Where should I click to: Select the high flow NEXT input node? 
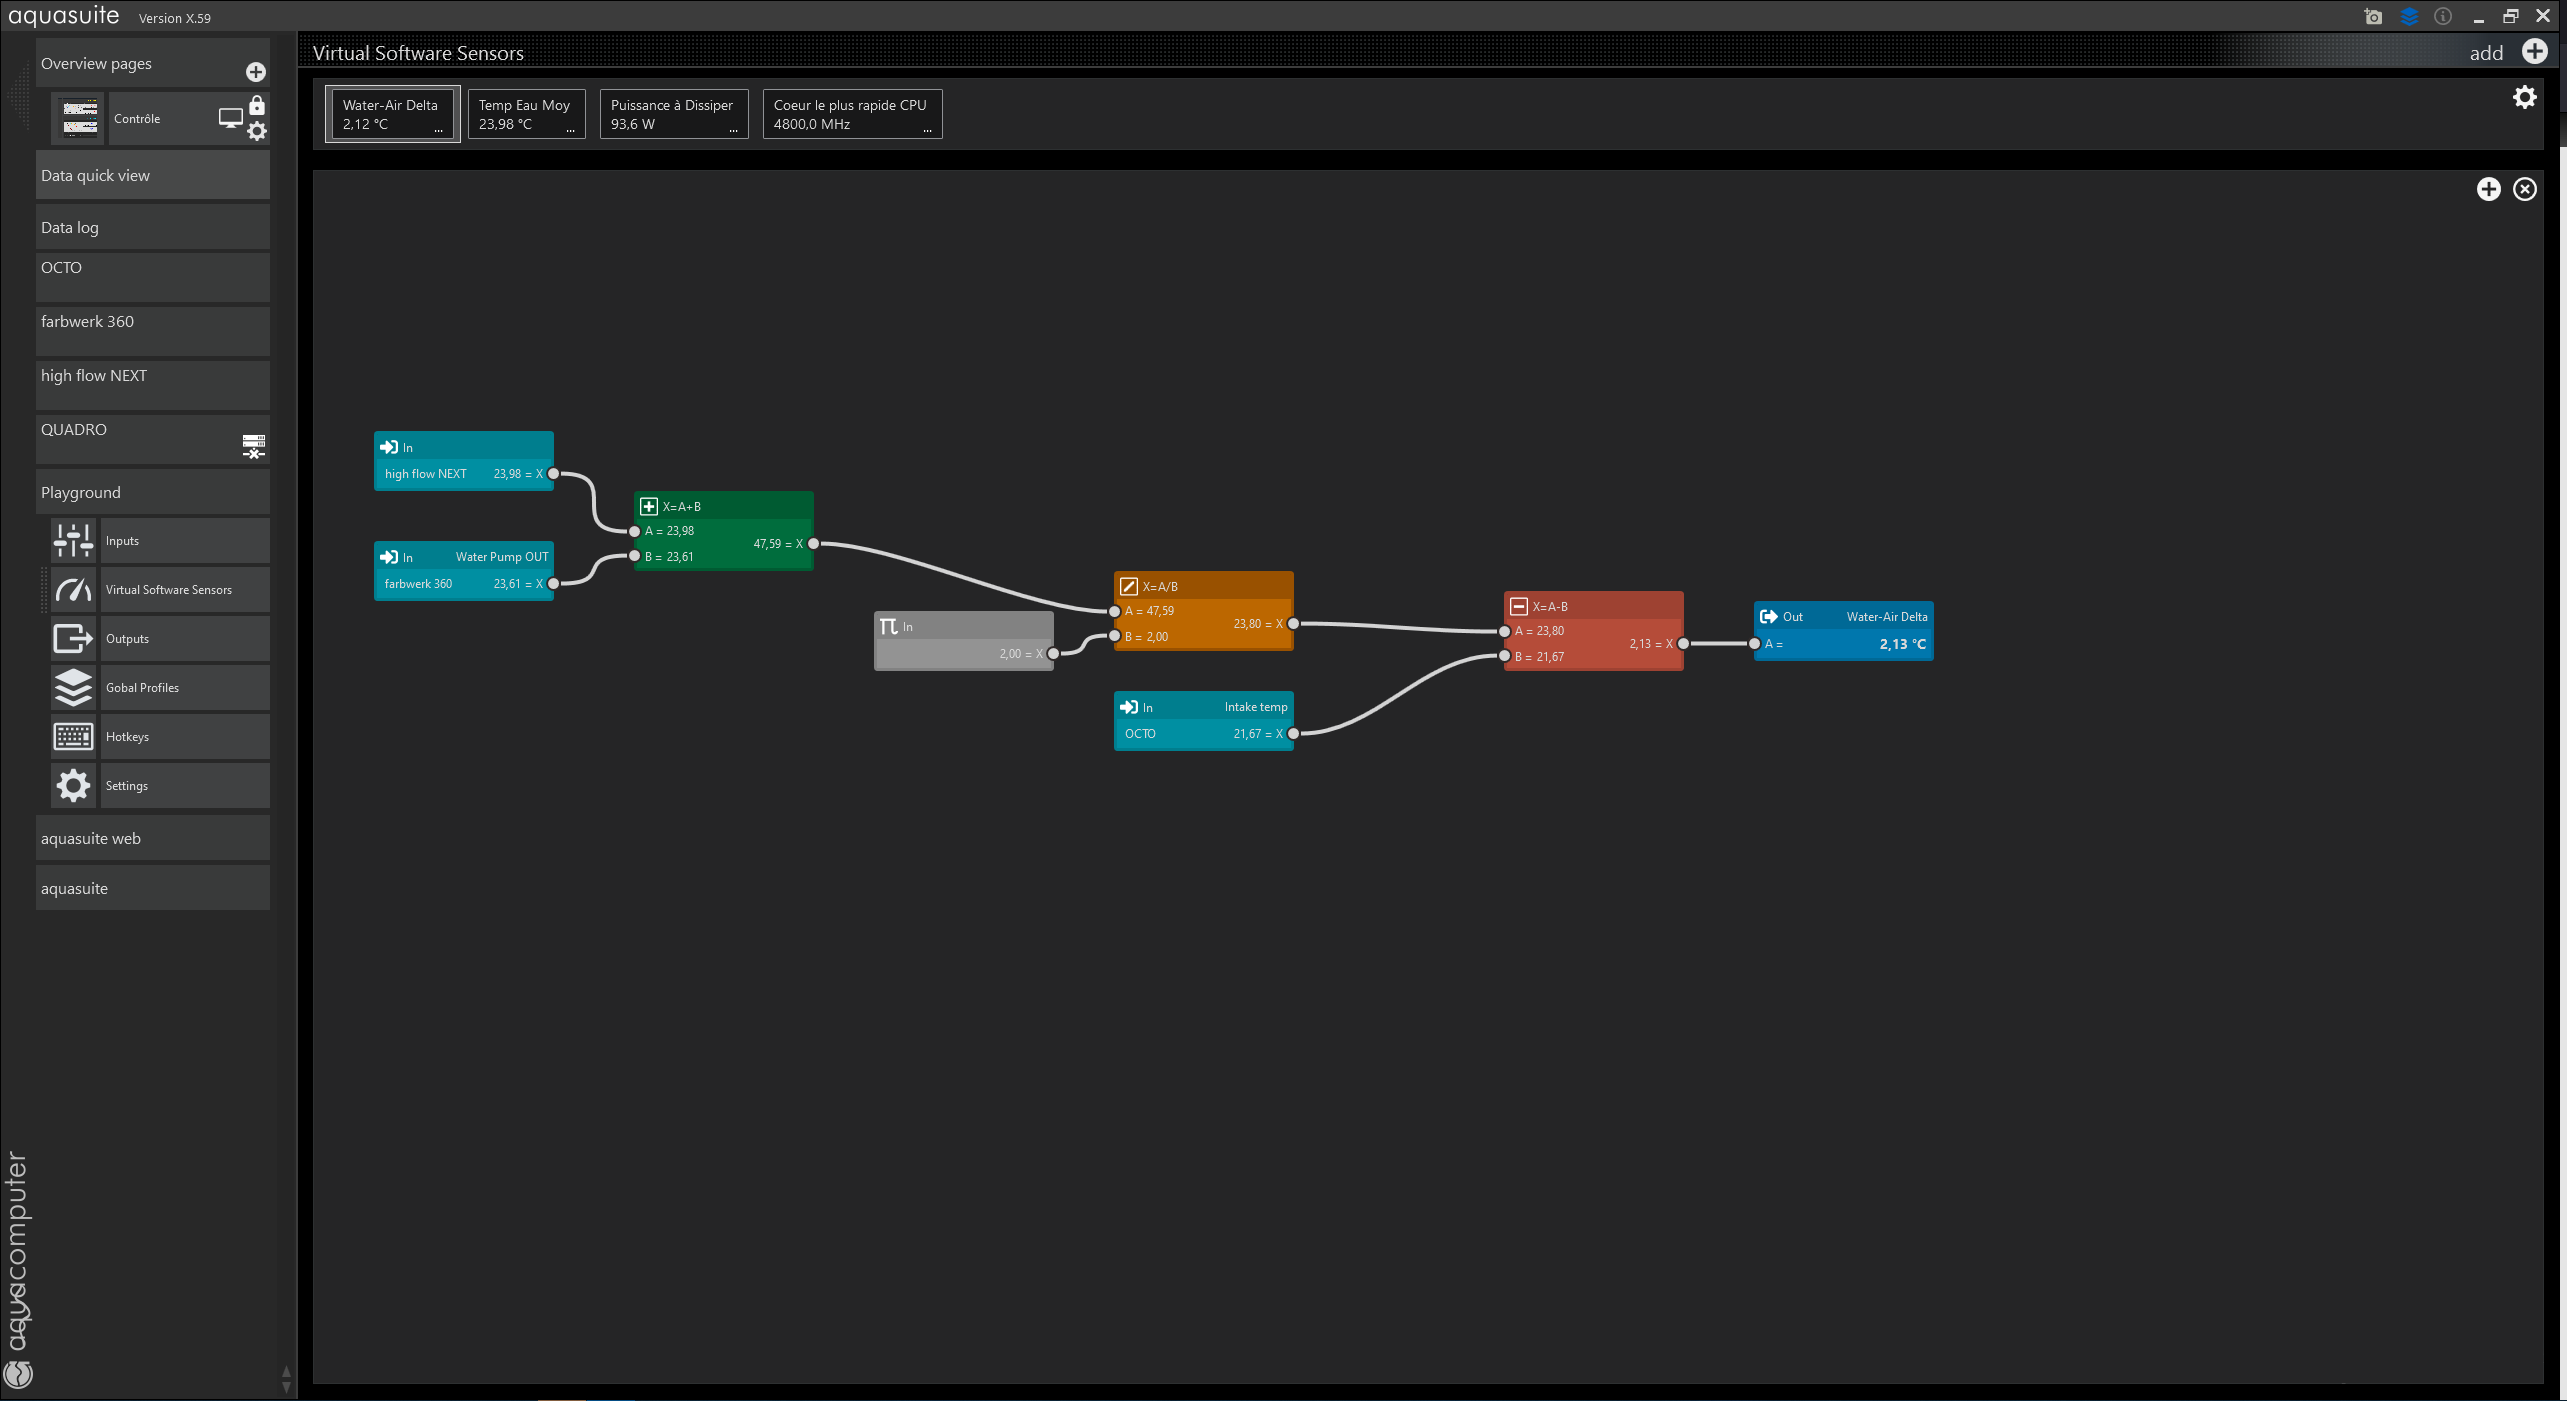tap(464, 461)
